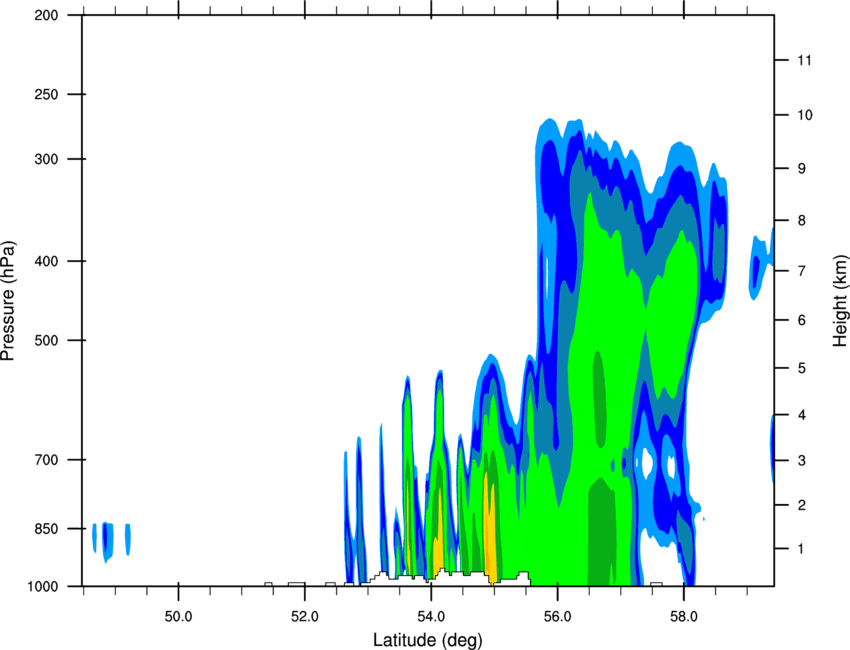Image resolution: width=850 pixels, height=650 pixels.
Task: Click the 850 pressure tick label
Action: (46, 529)
